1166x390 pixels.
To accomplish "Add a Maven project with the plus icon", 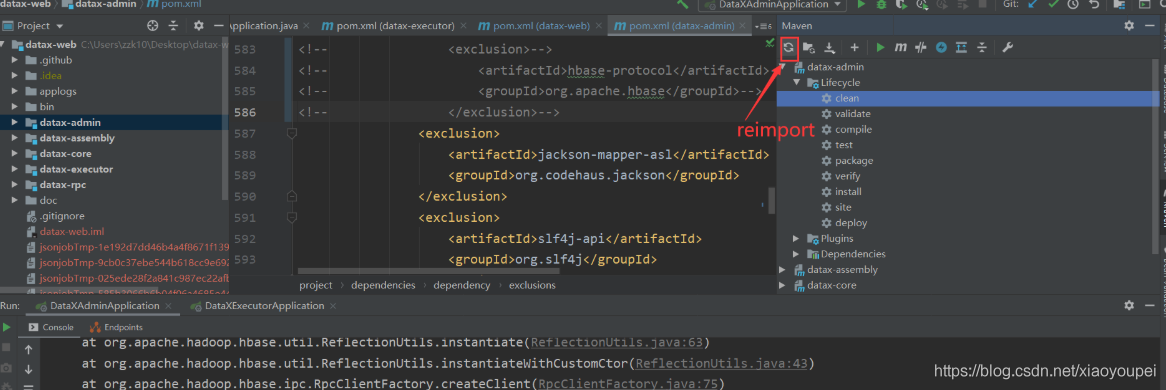I will coord(854,48).
